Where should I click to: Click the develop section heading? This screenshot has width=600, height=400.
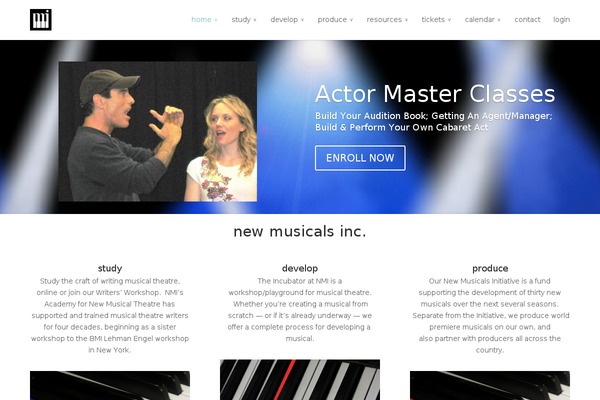point(300,268)
